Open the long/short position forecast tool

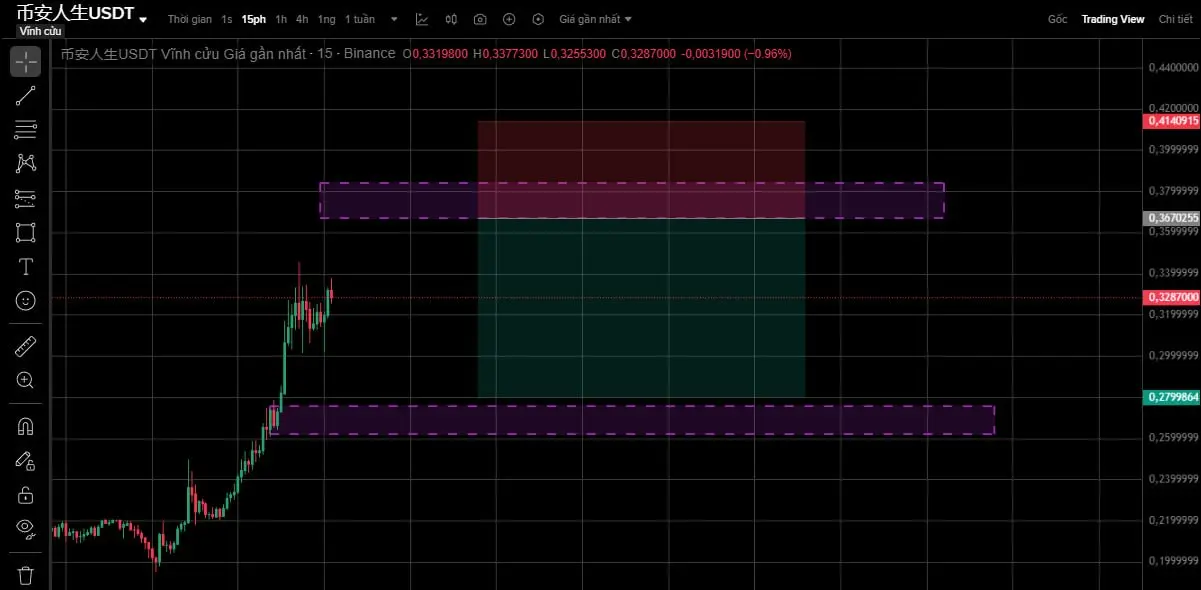(x=26, y=198)
